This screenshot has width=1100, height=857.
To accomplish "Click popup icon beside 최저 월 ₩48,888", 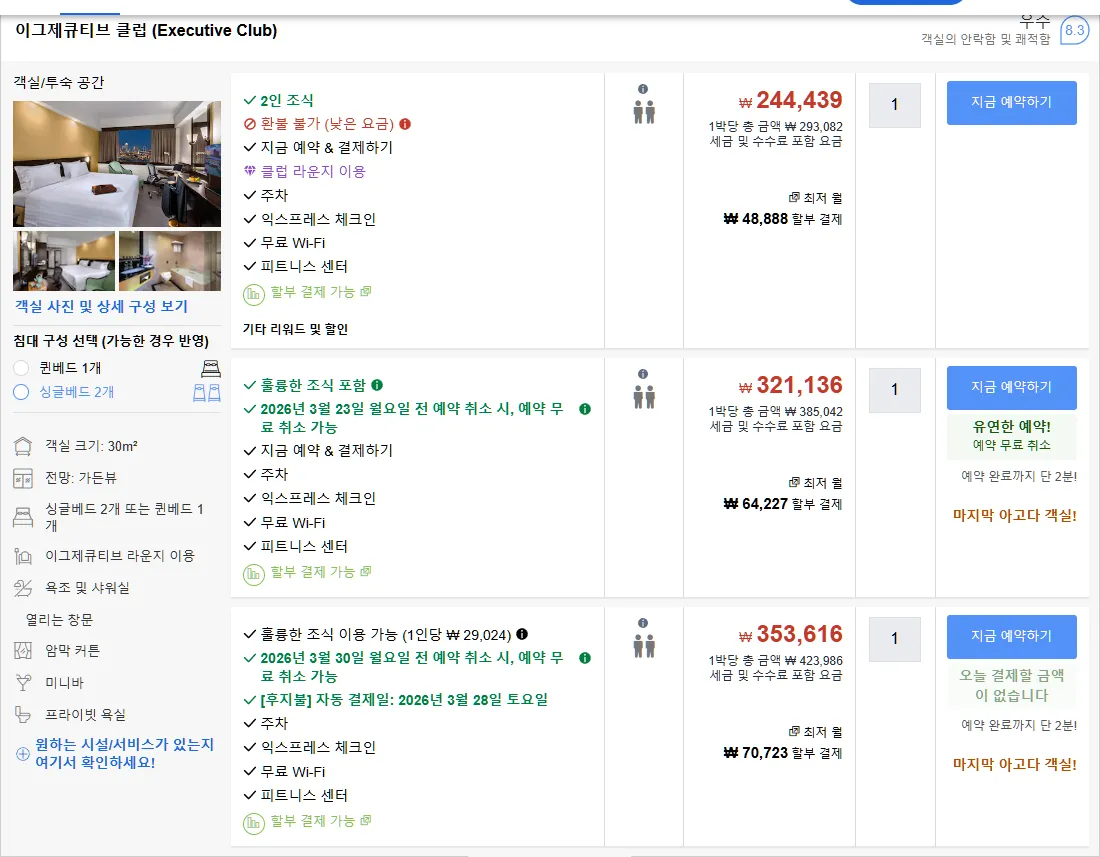I will [794, 198].
